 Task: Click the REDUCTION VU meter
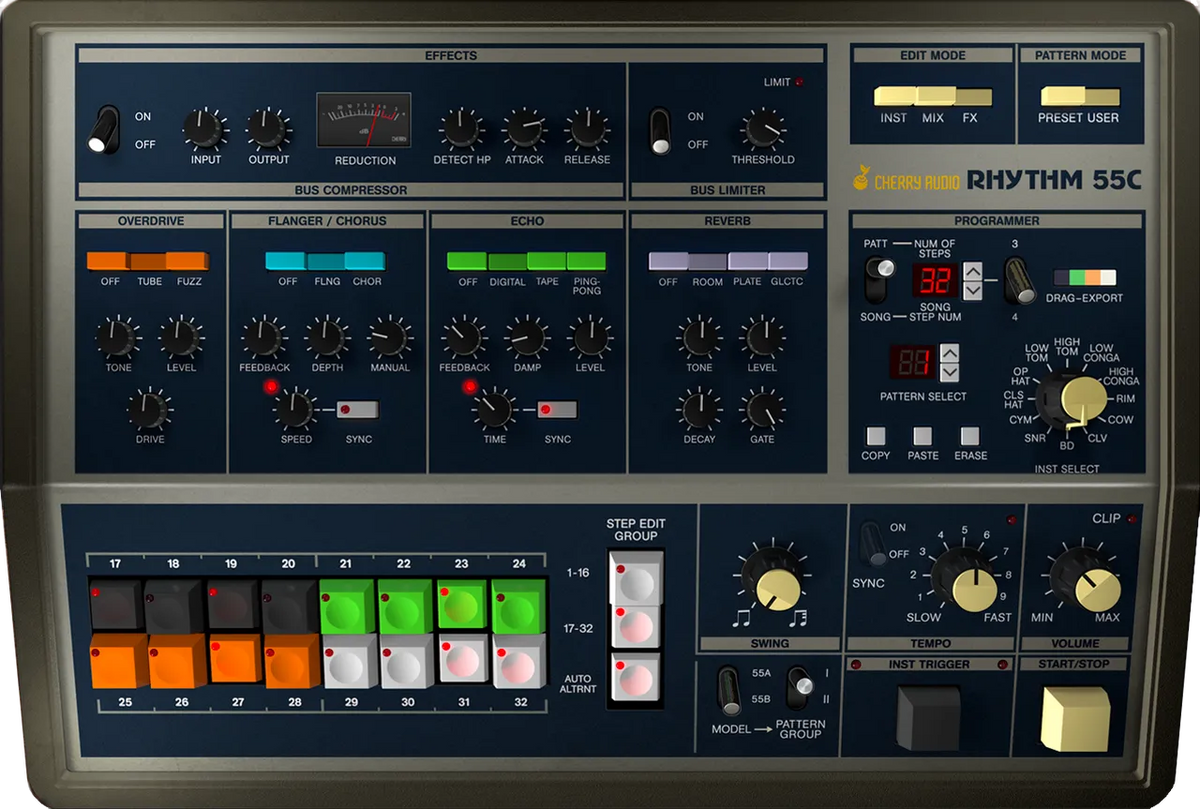pos(364,121)
